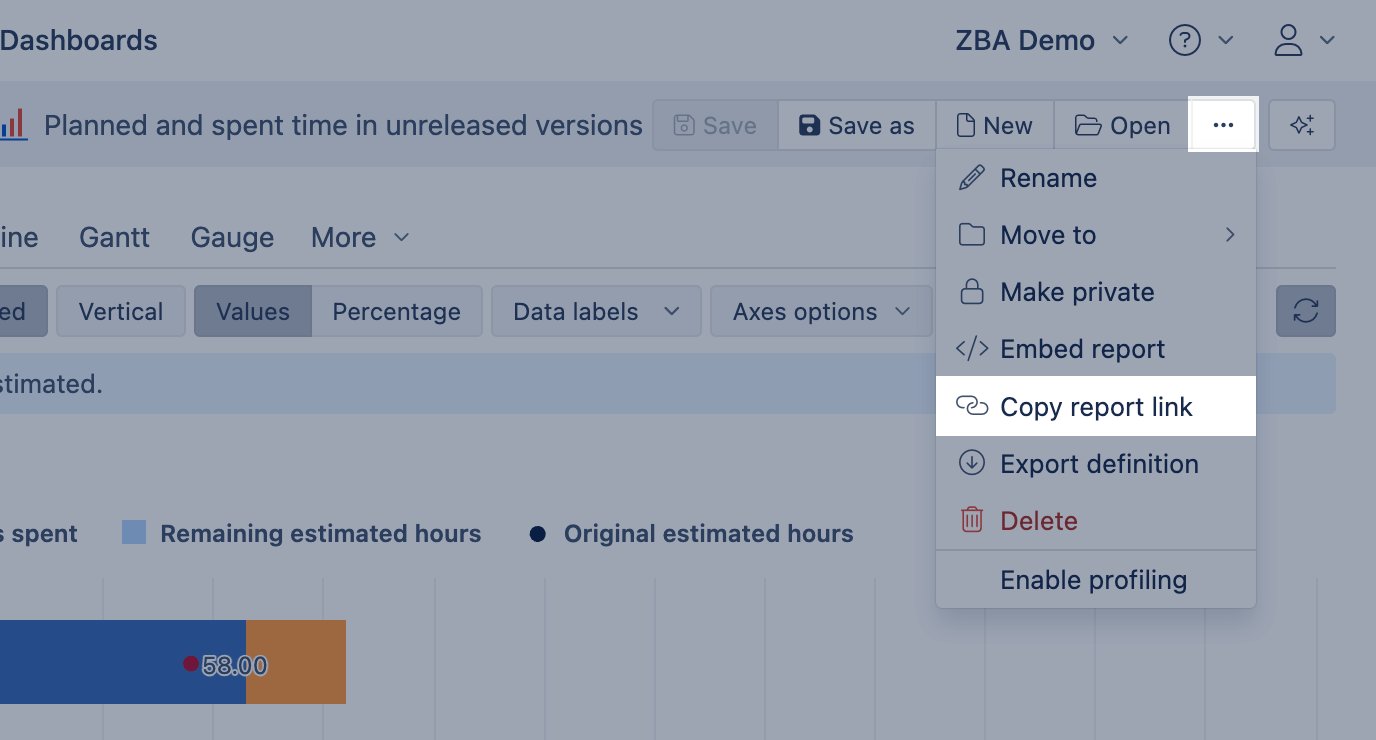Expand the Data labels dropdown
Image resolution: width=1376 pixels, height=740 pixels.
tap(596, 311)
